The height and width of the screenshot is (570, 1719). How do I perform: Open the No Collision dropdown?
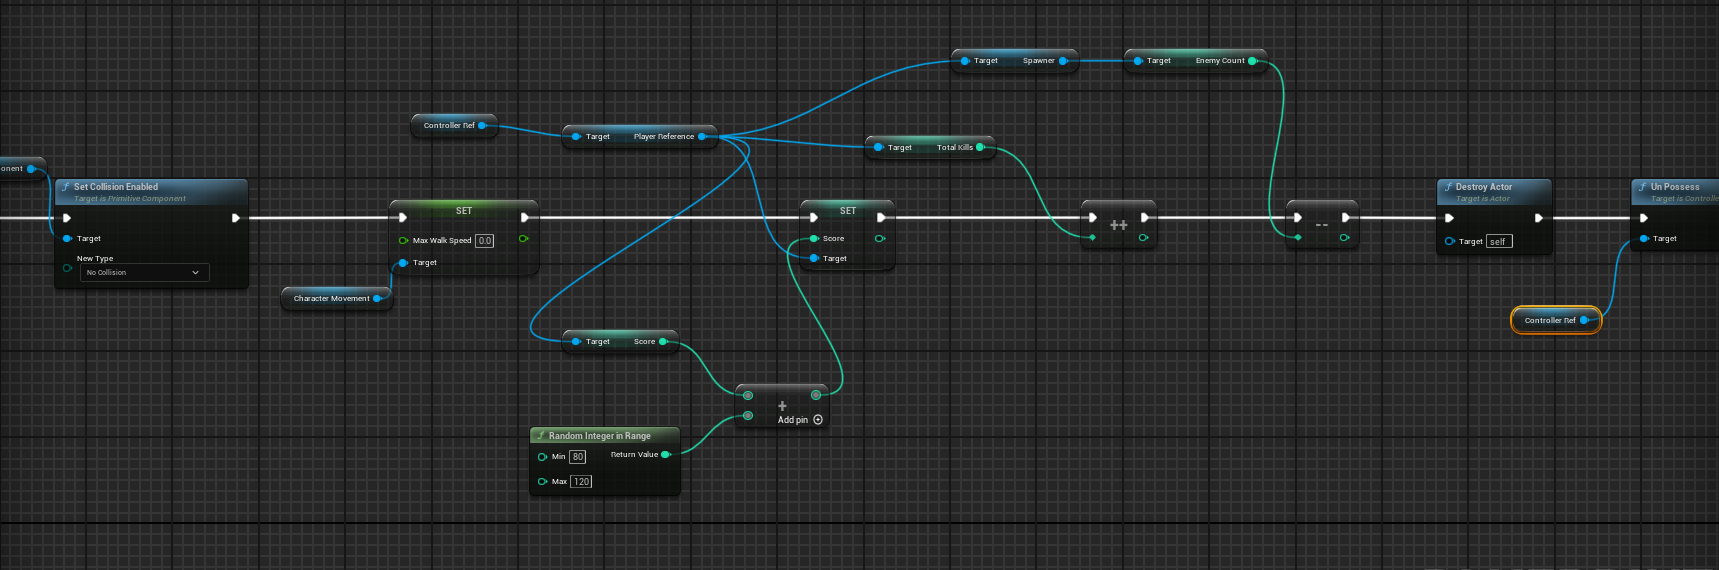(145, 272)
